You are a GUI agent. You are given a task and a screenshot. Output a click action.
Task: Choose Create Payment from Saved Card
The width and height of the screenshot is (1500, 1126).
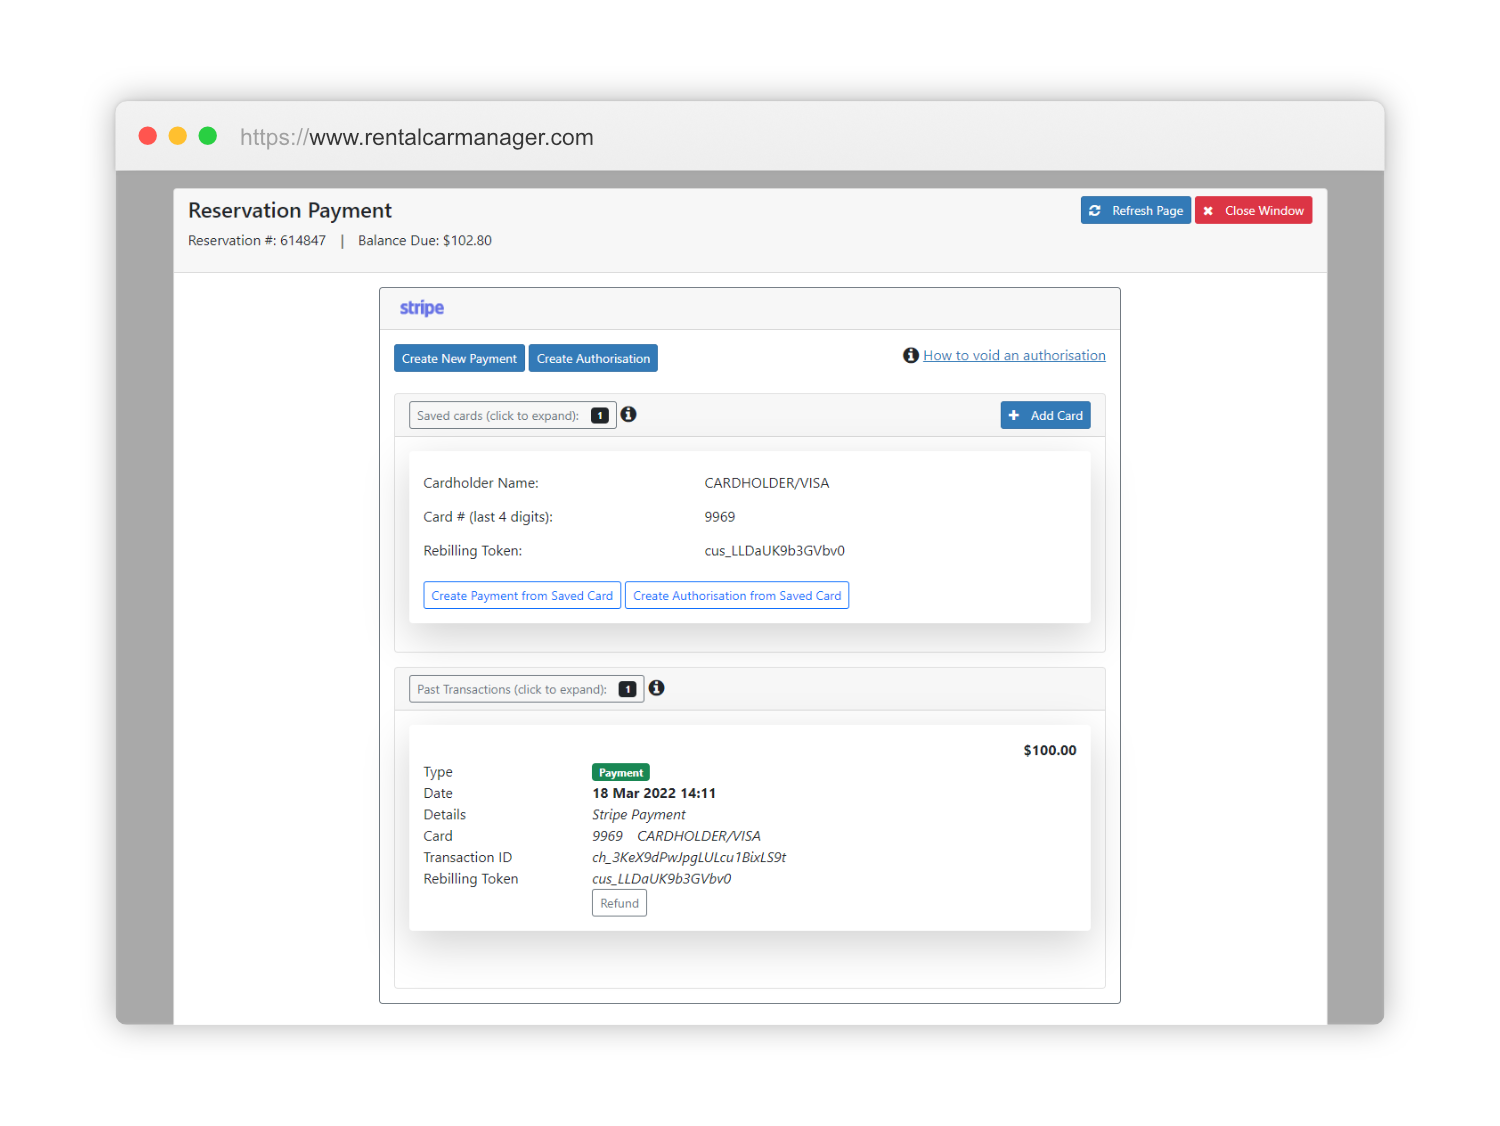(x=522, y=596)
